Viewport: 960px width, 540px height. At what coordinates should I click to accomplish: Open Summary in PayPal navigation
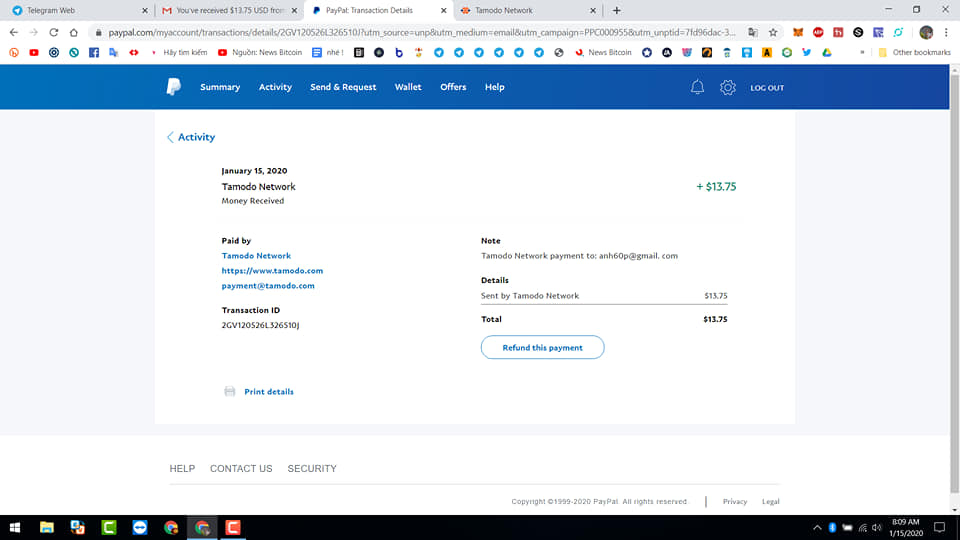(x=220, y=87)
